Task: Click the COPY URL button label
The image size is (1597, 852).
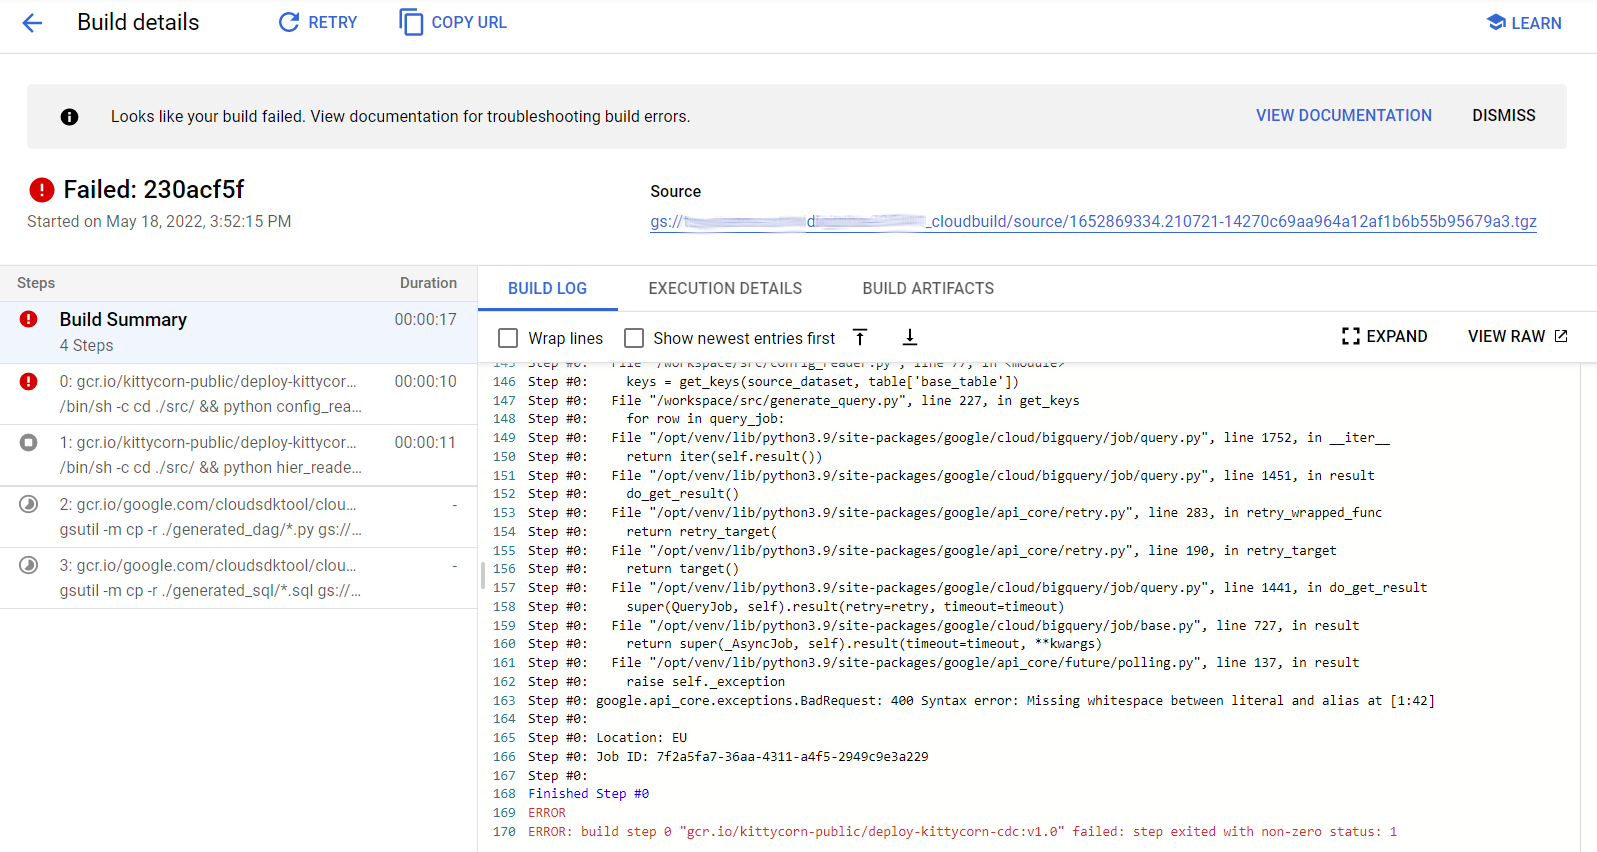Action: (x=469, y=22)
